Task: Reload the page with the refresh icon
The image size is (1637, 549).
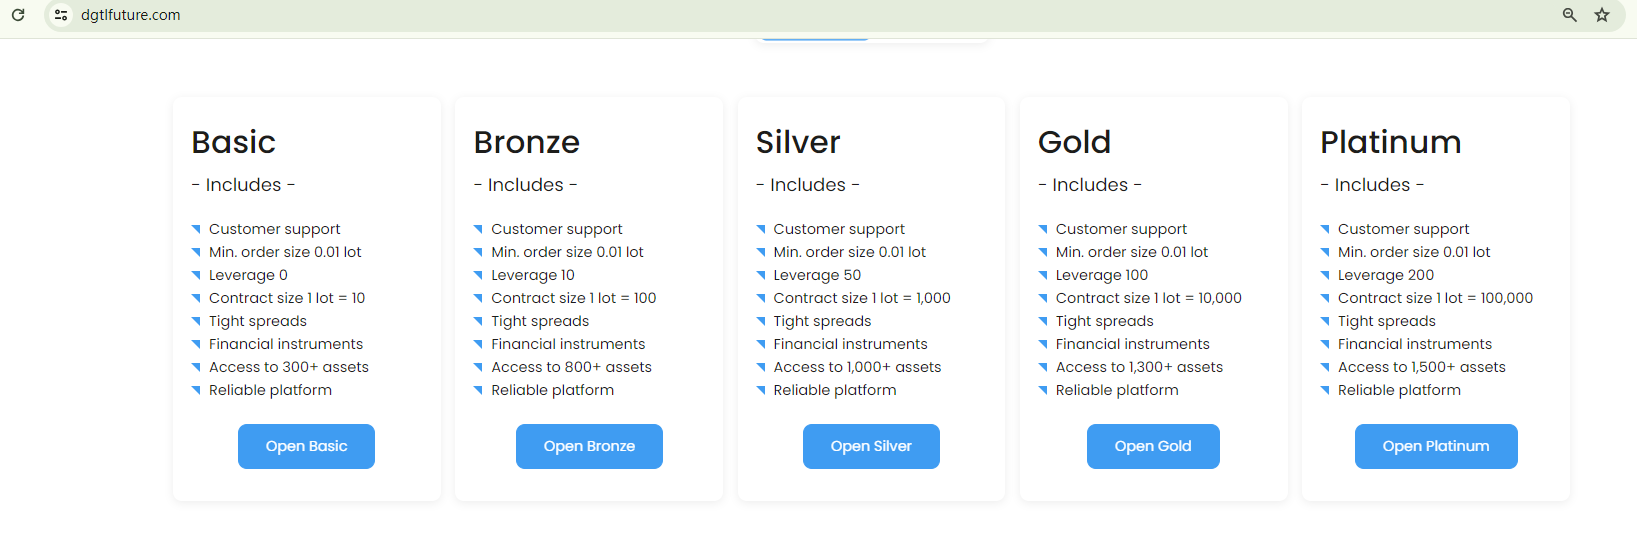Action: [18, 15]
